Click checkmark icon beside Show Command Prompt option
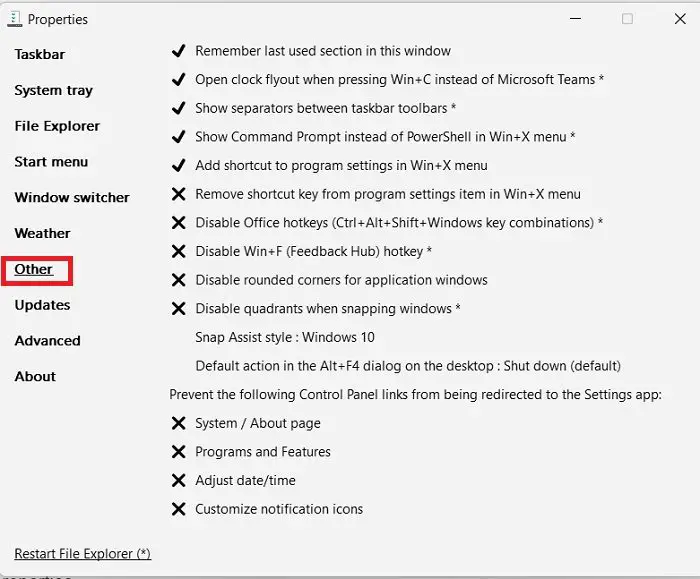This screenshot has height=579, width=700. [x=179, y=137]
